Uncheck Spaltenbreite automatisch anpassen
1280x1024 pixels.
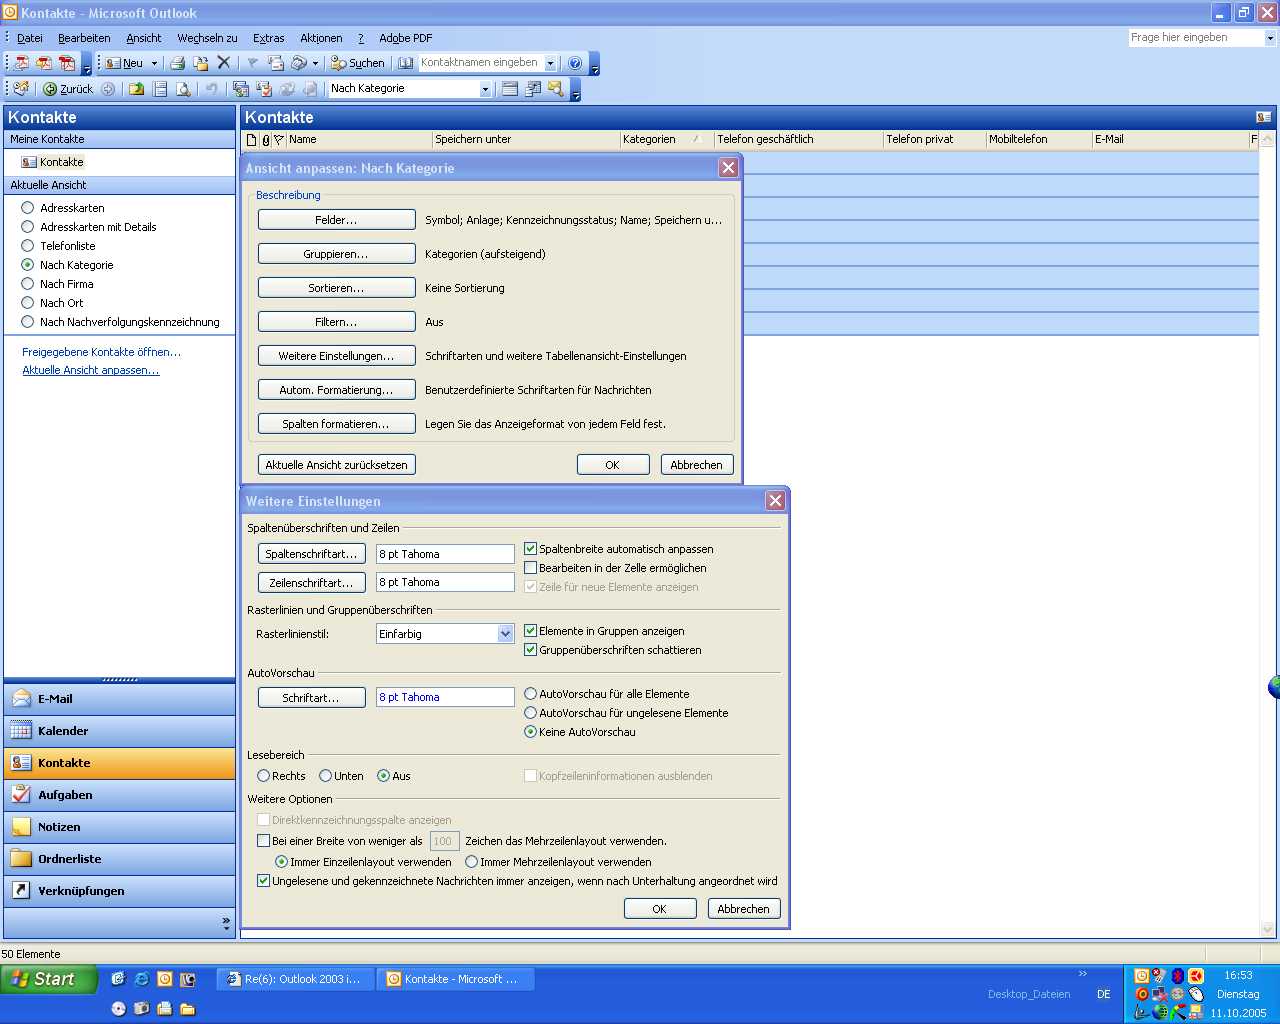pos(531,549)
